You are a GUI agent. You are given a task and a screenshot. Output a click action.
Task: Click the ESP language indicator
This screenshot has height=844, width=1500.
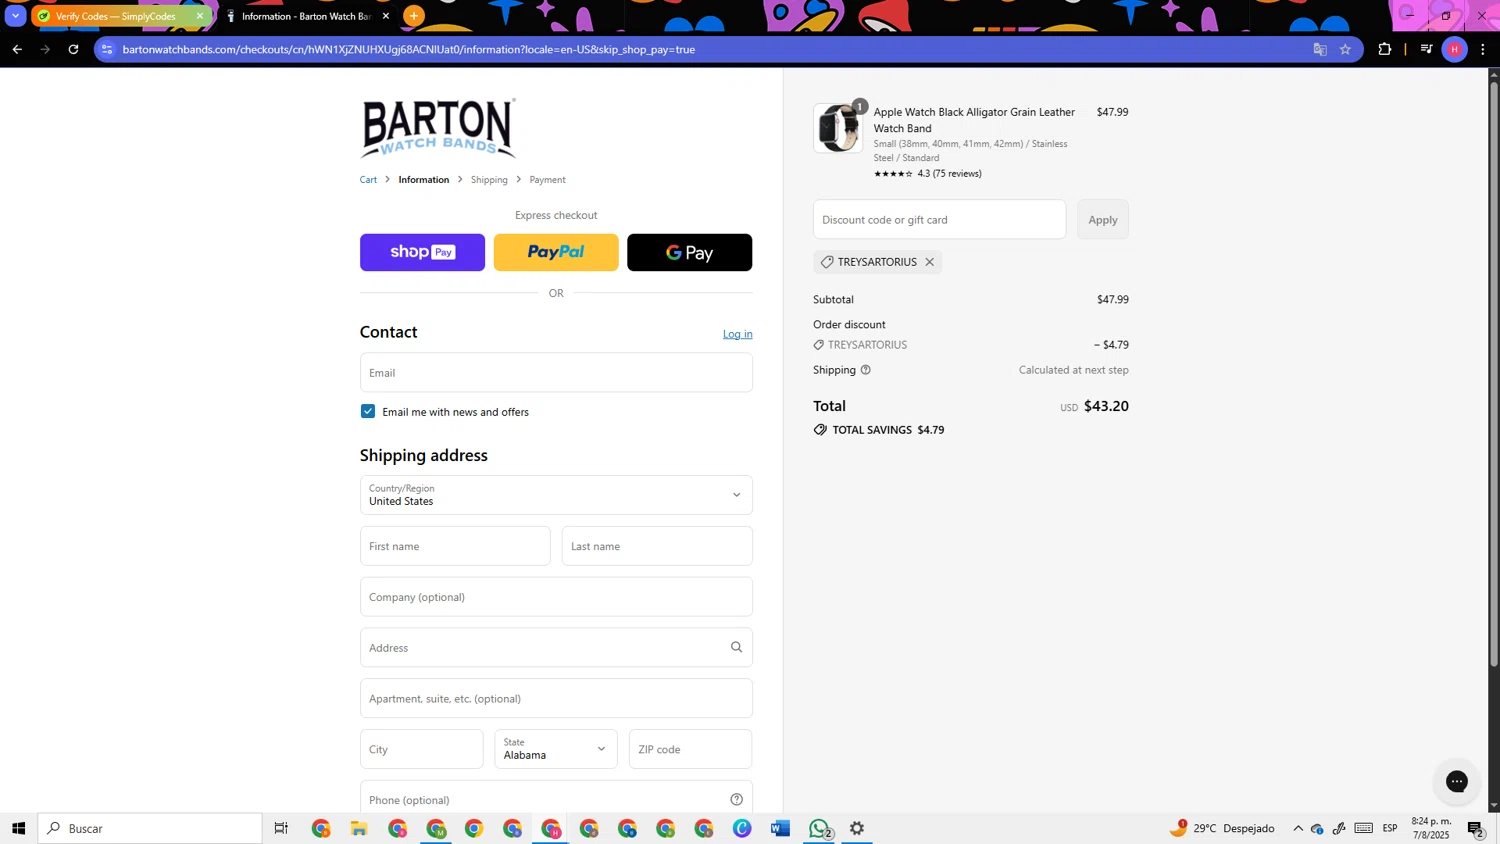1390,828
